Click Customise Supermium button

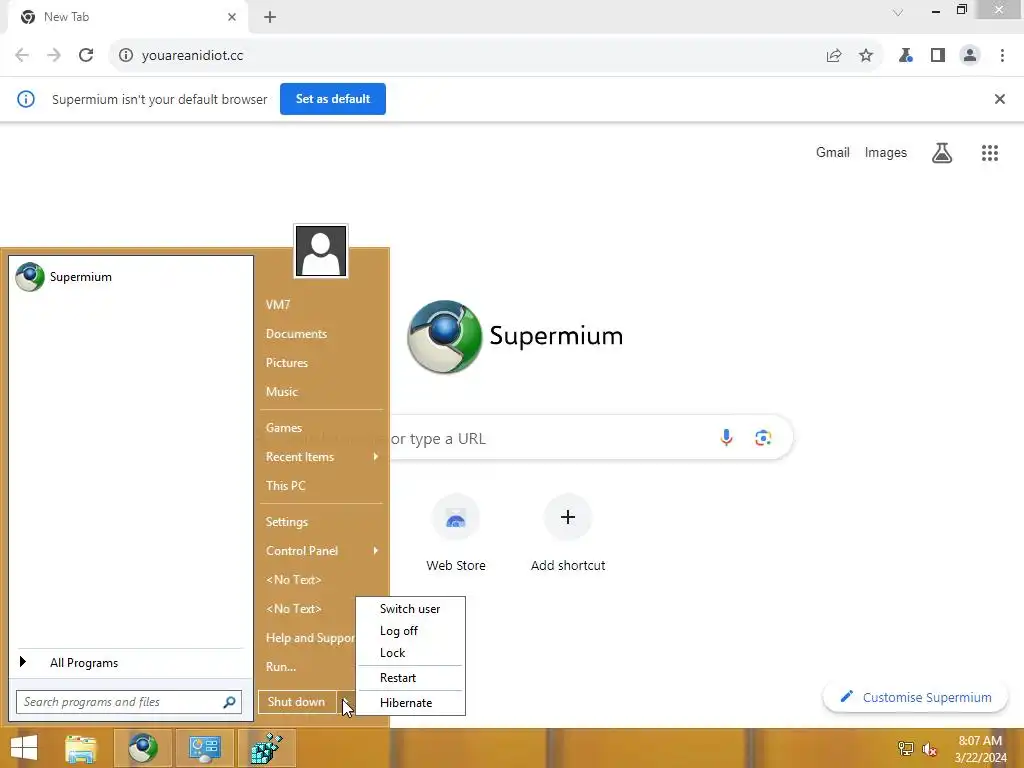point(916,697)
